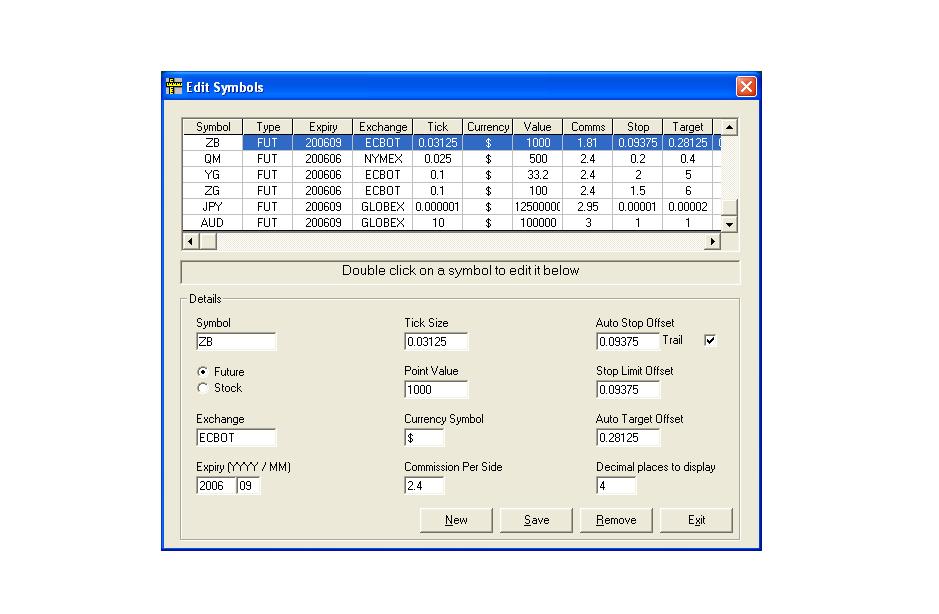This screenshot has height=614, width=939.
Task: Click the 0.4 target cell in QM row
Action: (687, 159)
